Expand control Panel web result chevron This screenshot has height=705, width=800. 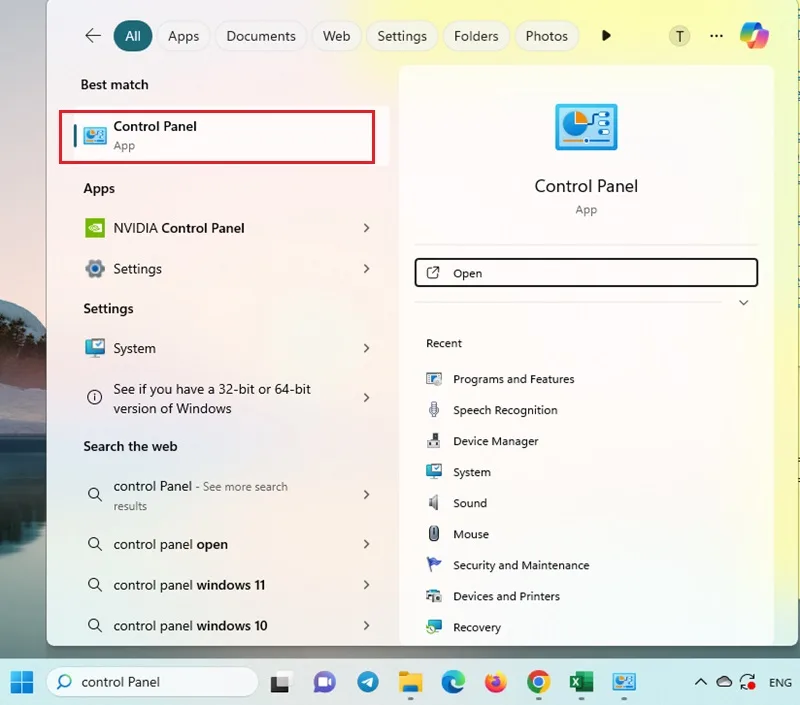(x=366, y=494)
